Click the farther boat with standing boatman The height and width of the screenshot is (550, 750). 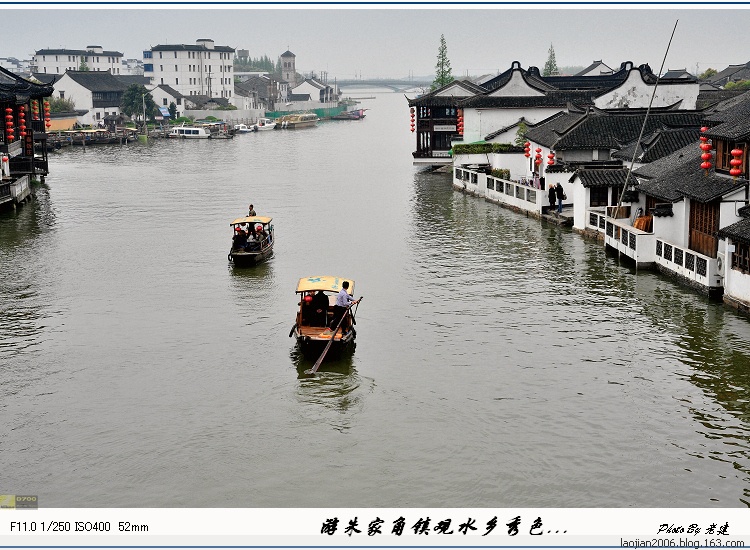(x=252, y=240)
